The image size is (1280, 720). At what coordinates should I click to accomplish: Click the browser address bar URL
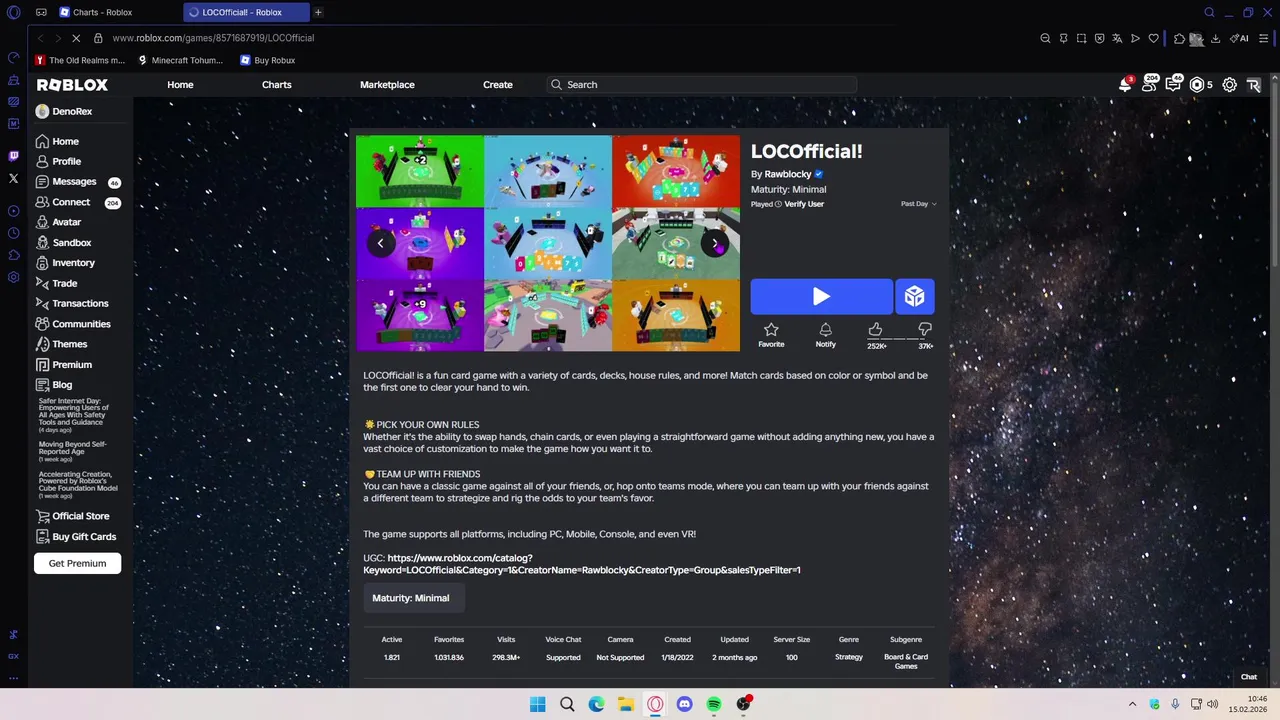(213, 38)
